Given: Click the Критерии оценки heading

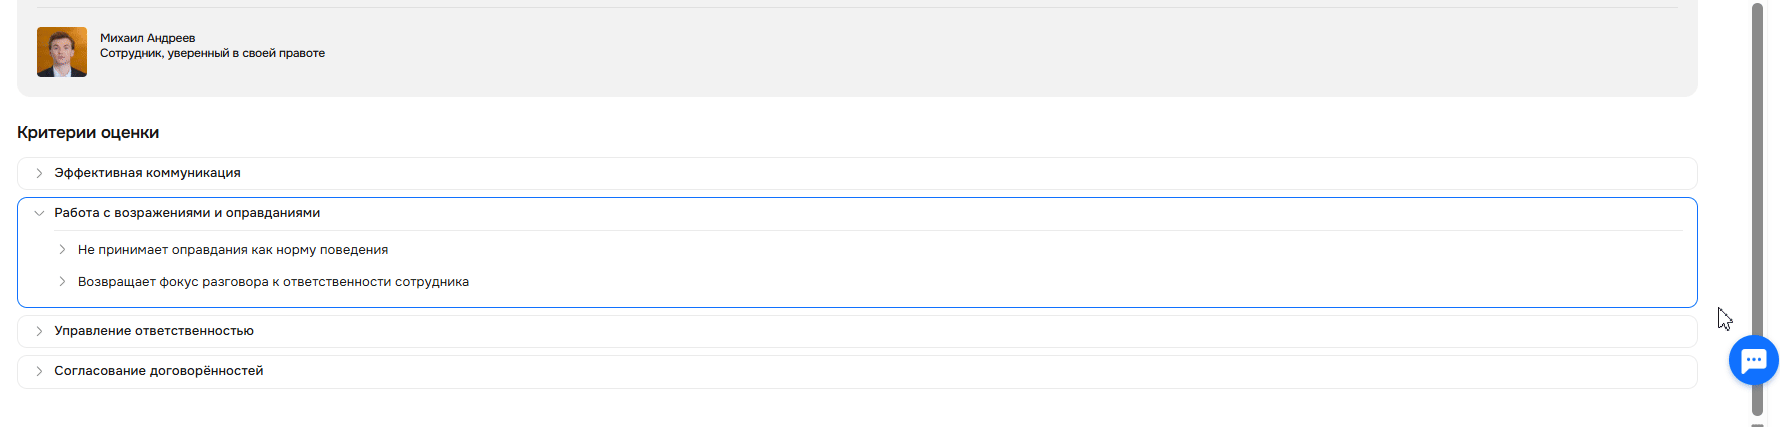Looking at the screenshot, I should pos(88,133).
